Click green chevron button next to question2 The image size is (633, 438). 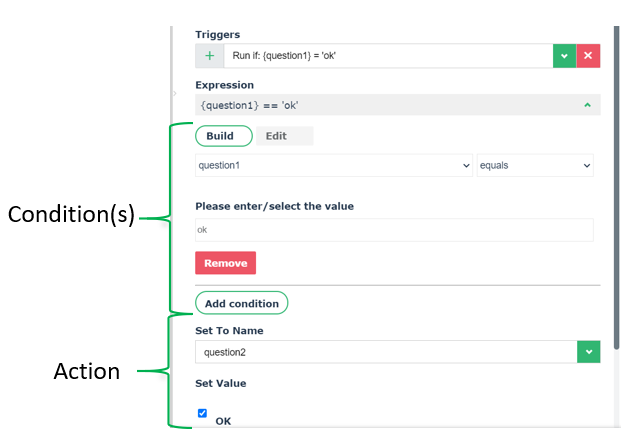pos(589,352)
